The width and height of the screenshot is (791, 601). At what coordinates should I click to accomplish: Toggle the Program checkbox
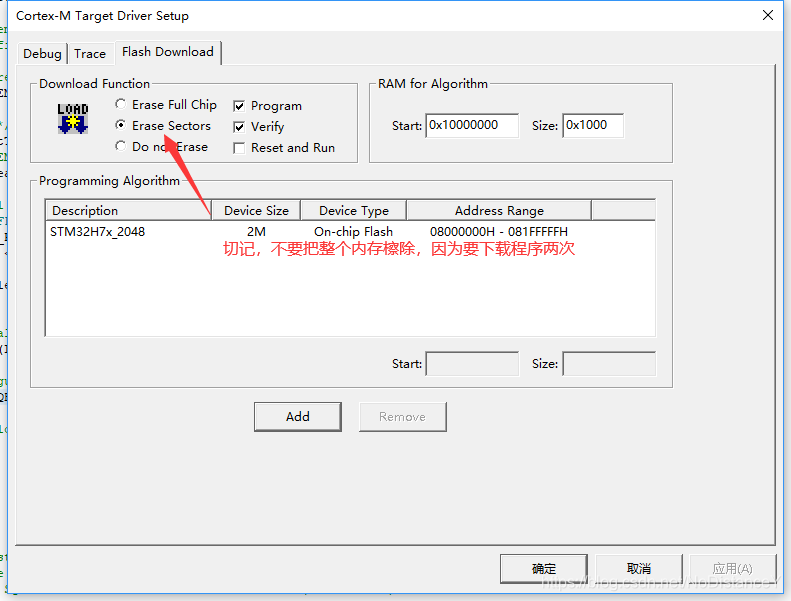[239, 106]
